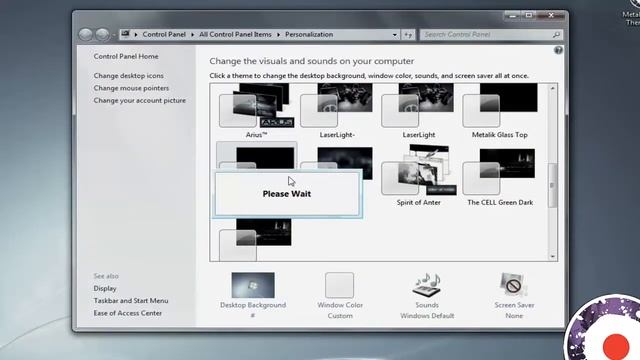Open the Window Color Custom icon
The image size is (640, 360).
tap(339, 285)
